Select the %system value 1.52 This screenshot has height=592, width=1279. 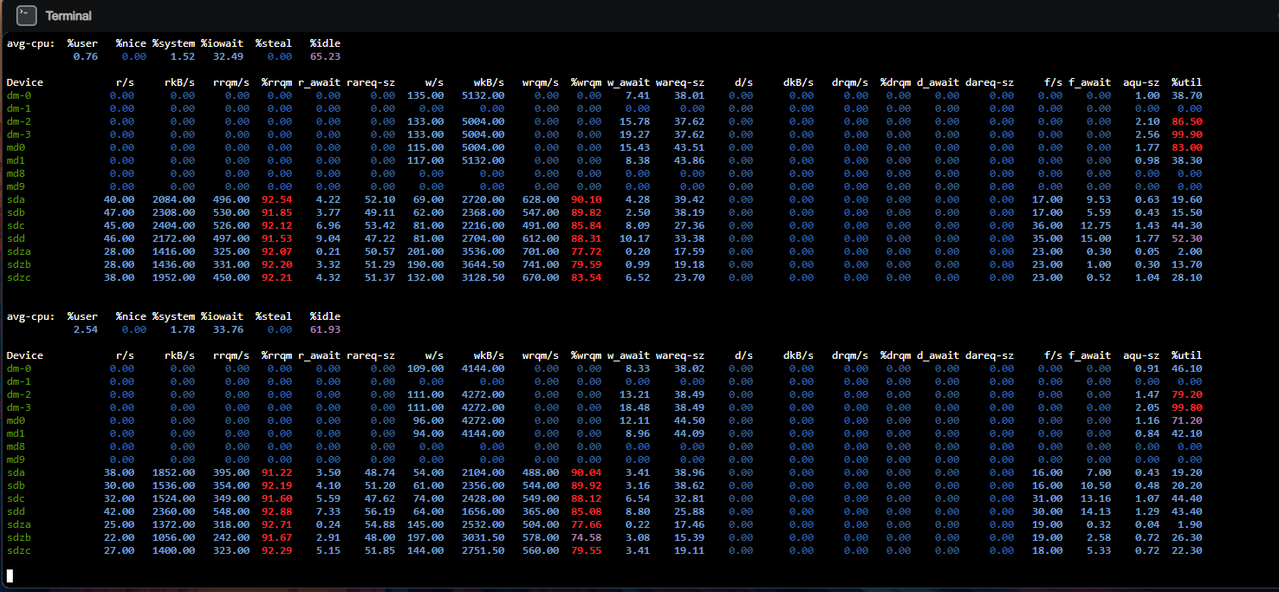[182, 57]
